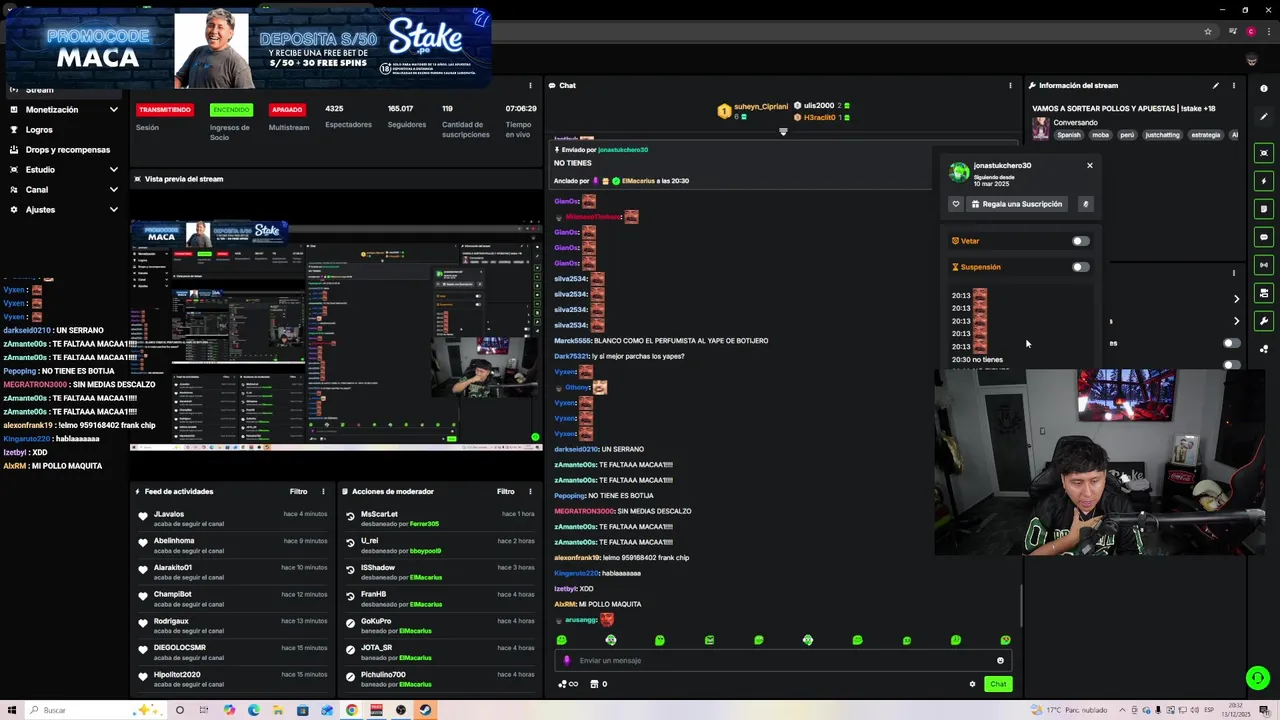Viewport: 1280px width, 720px height.
Task: Click the chat scrollbar
Action: tap(1021, 606)
